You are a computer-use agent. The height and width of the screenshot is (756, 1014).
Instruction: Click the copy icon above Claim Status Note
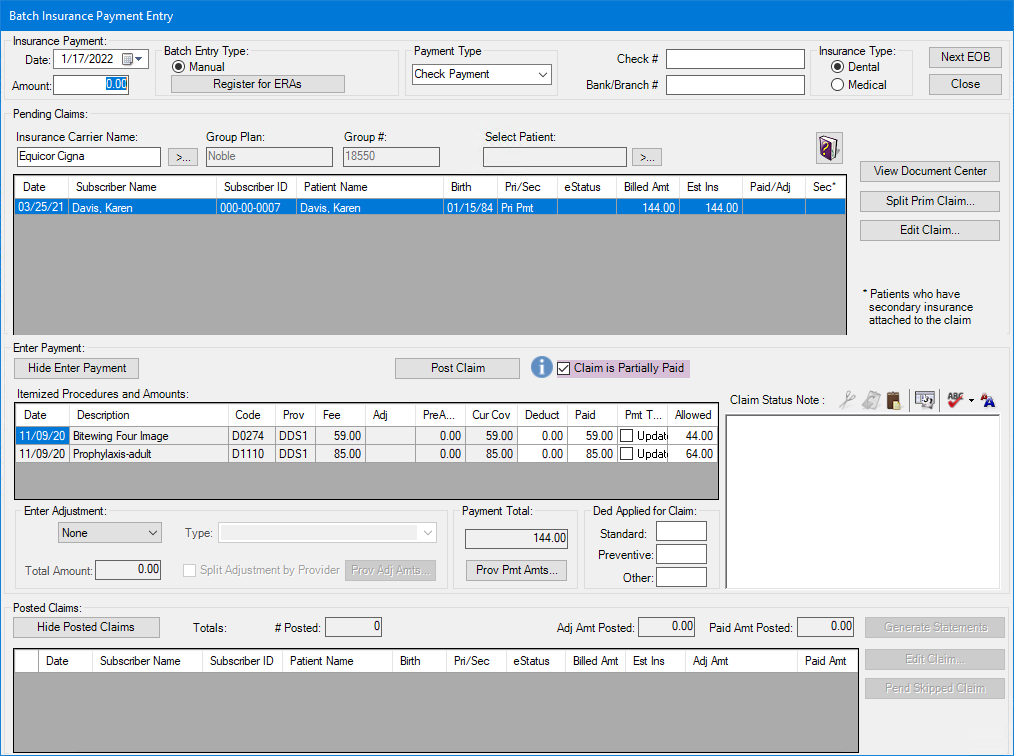coord(871,400)
